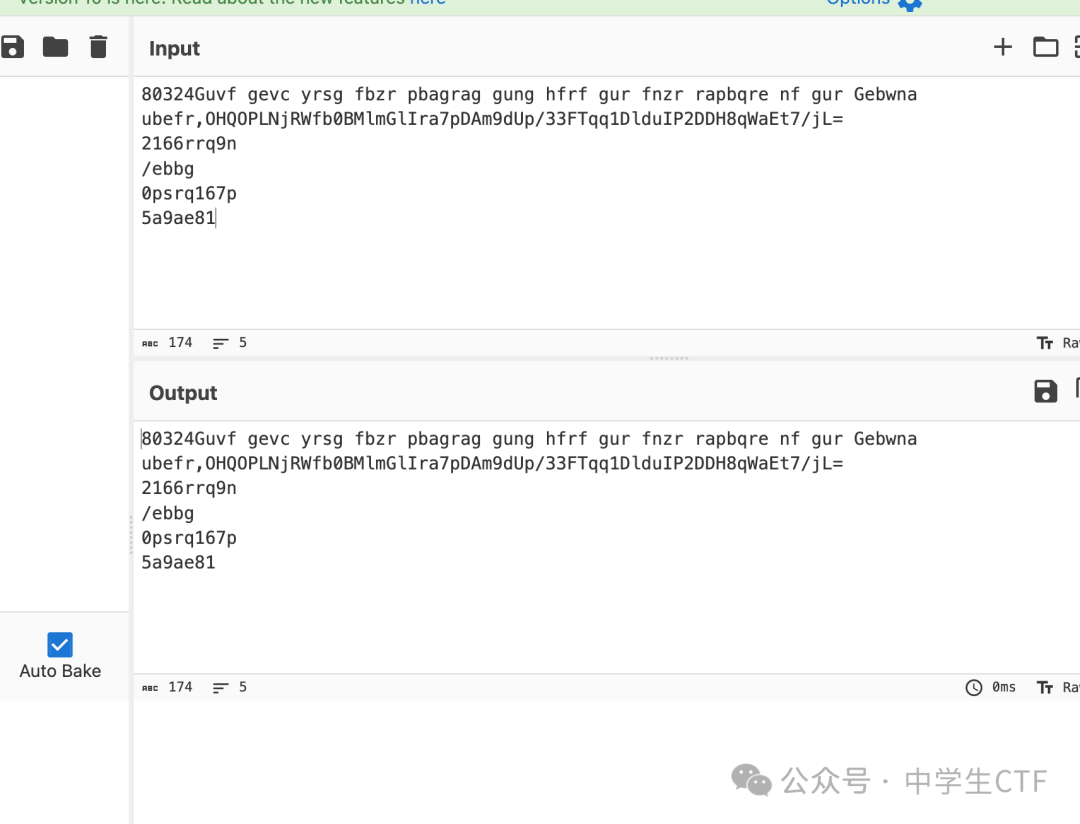Load a recipe with the folder icon

[x=55, y=48]
